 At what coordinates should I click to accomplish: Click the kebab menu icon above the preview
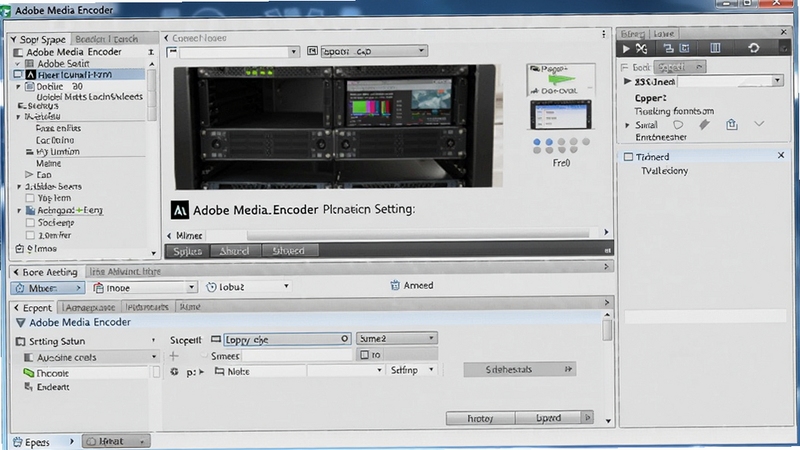(604, 34)
